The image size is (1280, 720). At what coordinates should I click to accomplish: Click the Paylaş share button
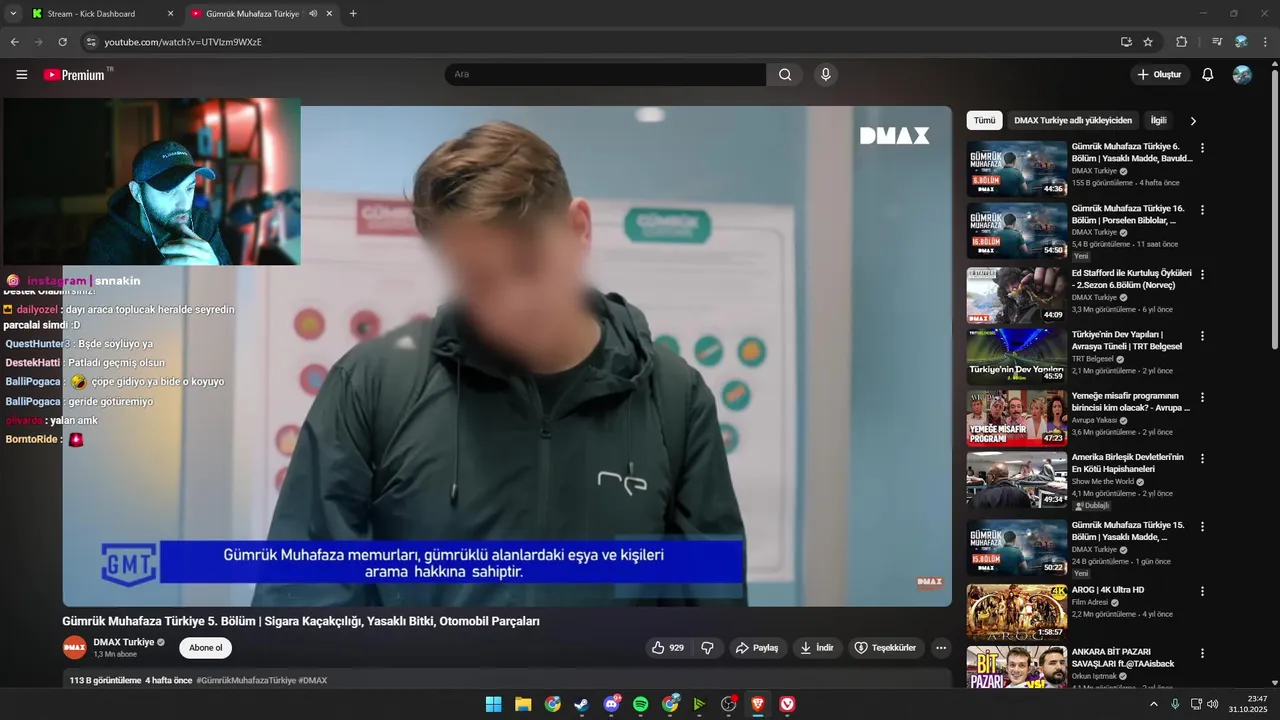coord(757,648)
